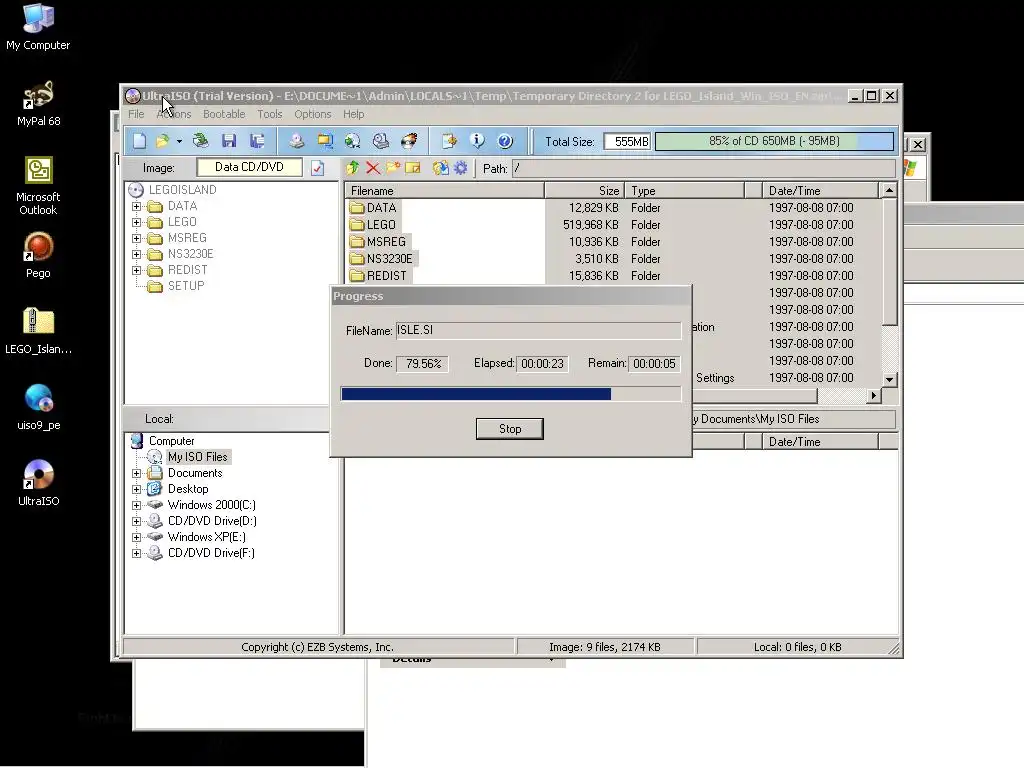Open the Actions menu
The image size is (1024, 768).
point(174,114)
